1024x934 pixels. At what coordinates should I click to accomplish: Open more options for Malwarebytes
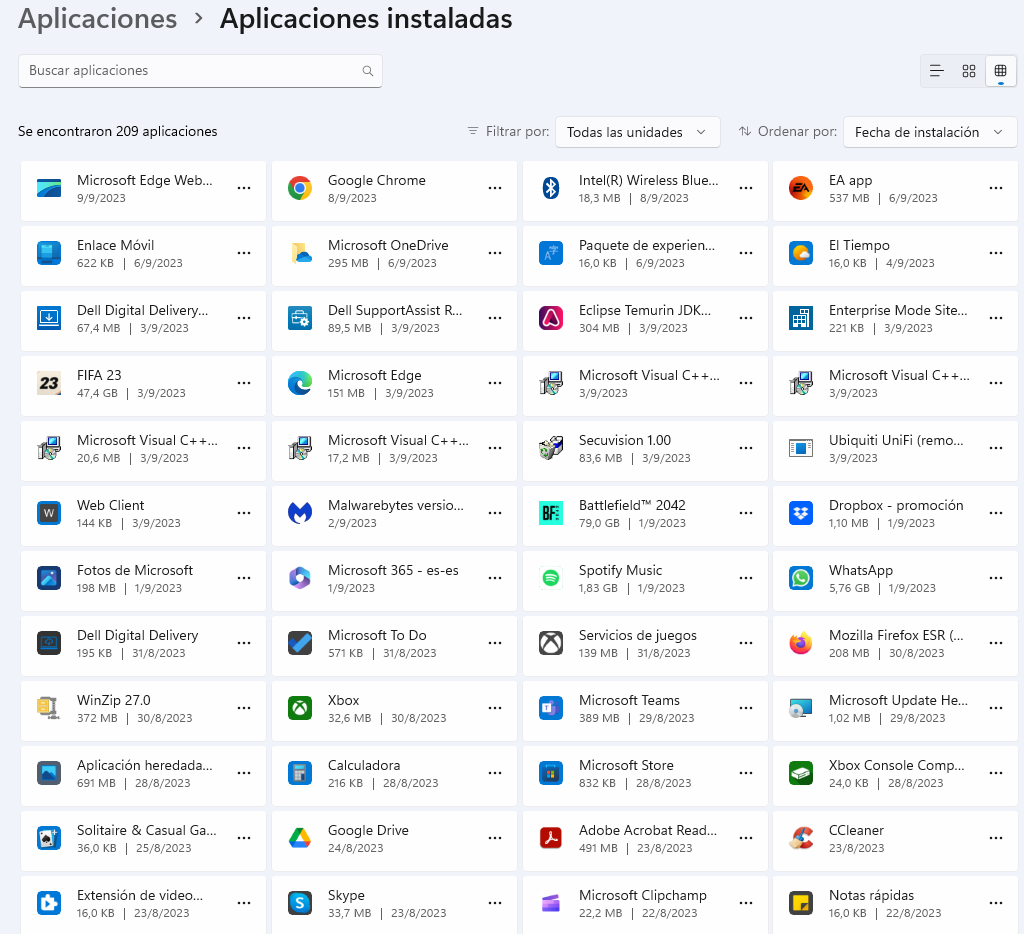pos(495,513)
